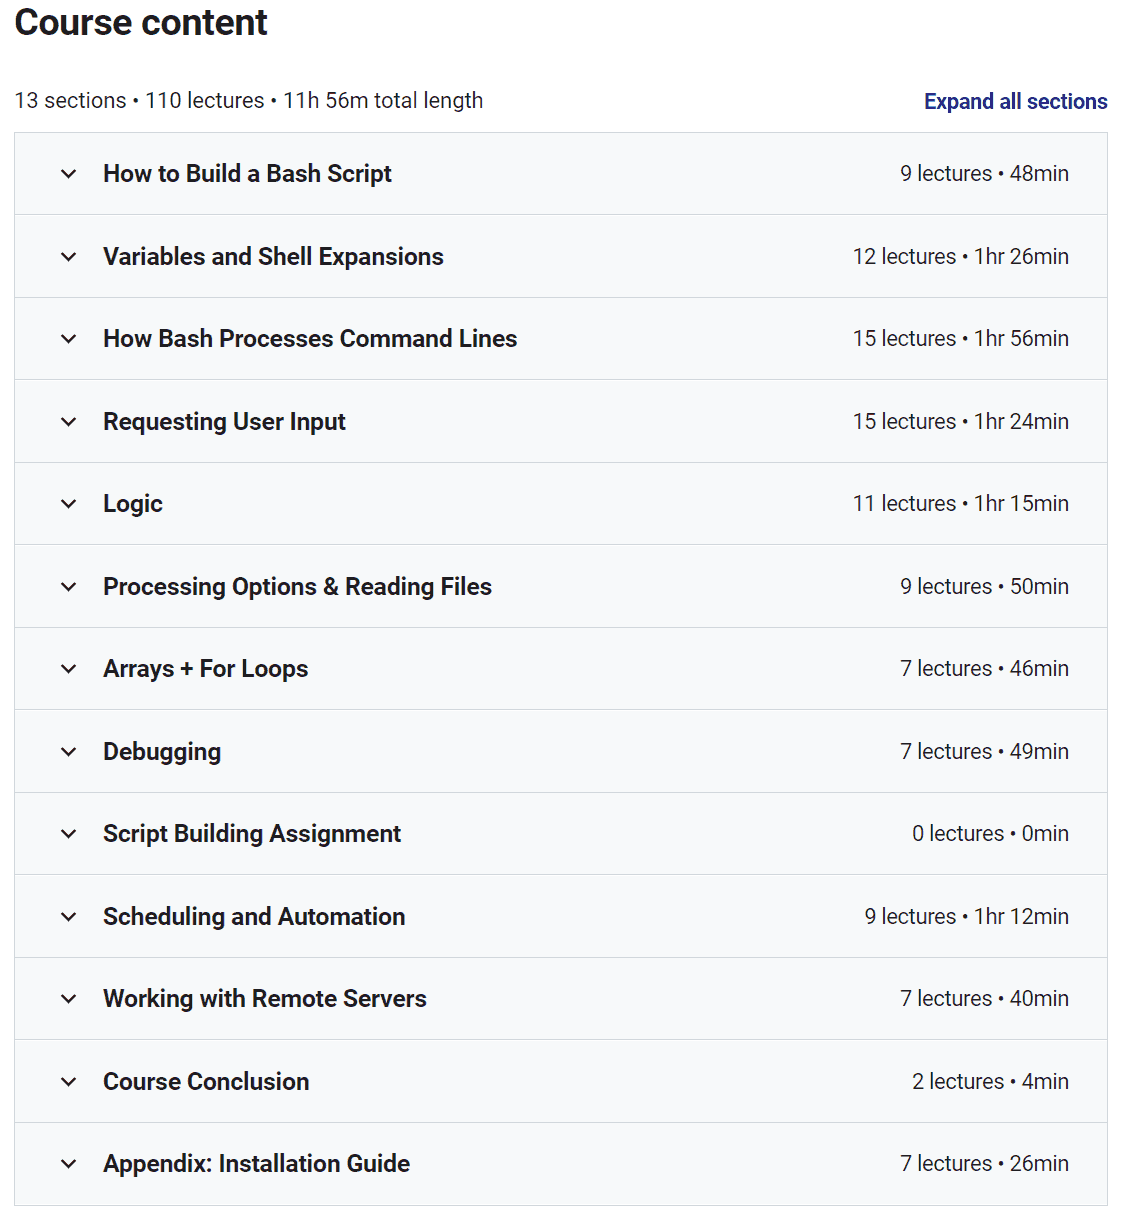Click chevron next to How Bash Processes Command Lines
1124x1226 pixels.
click(68, 339)
